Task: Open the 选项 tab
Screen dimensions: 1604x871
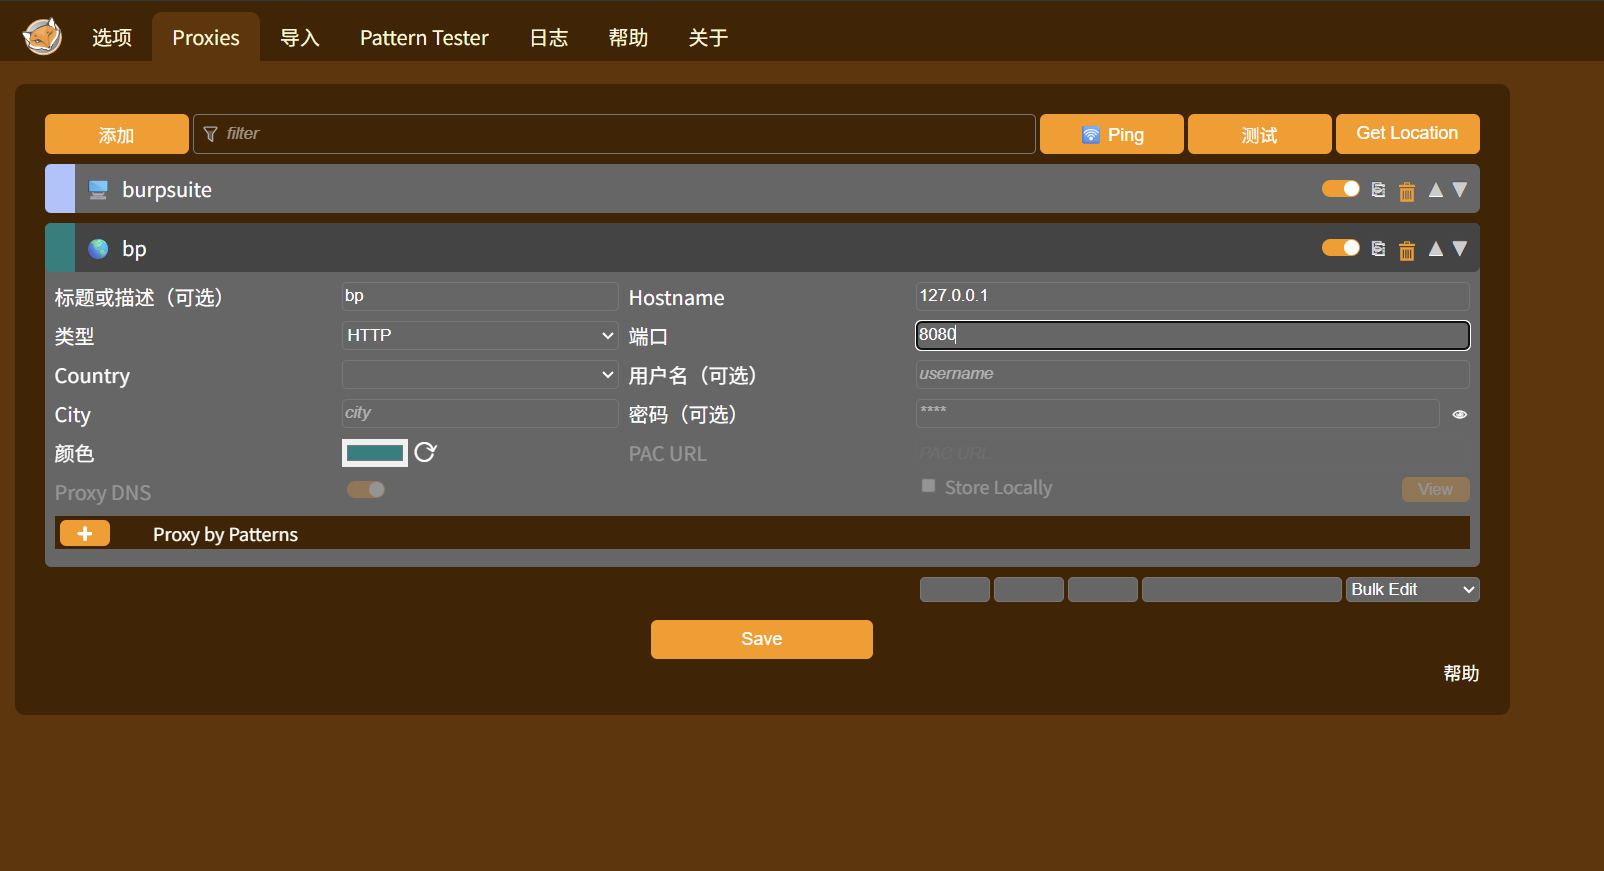Action: [x=112, y=38]
